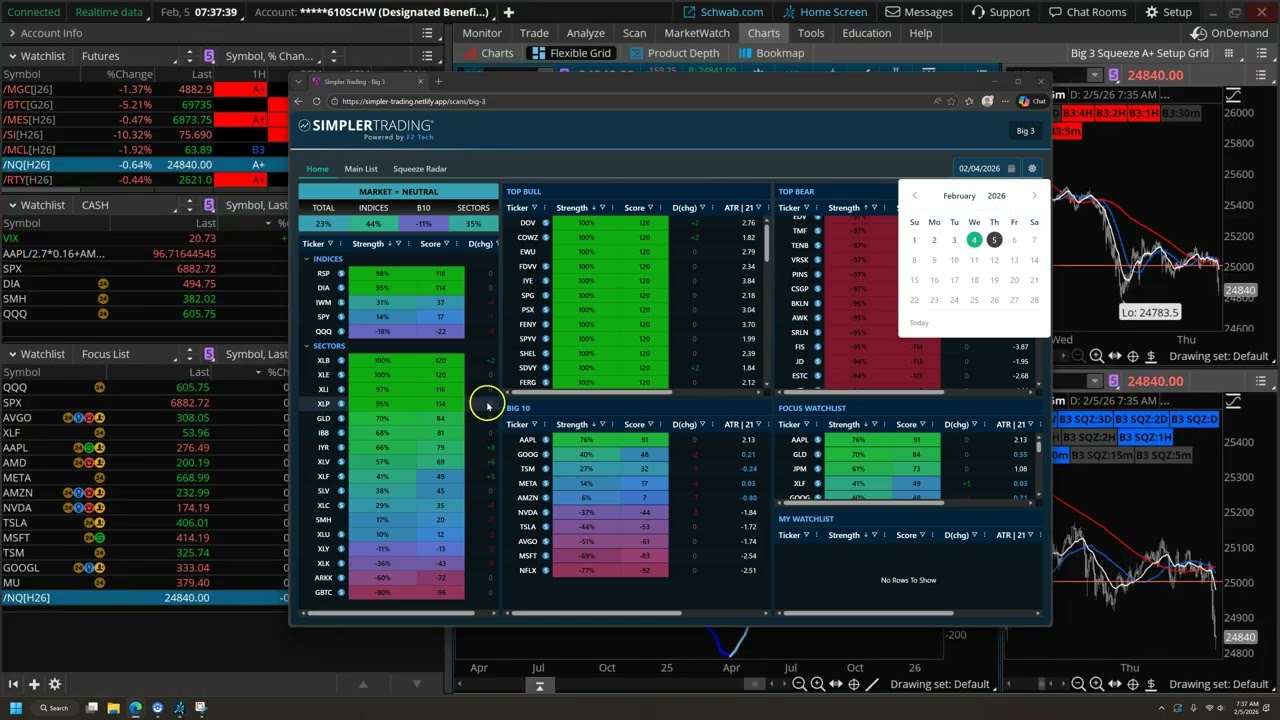Select the NVDA row in Focus List
The width and height of the screenshot is (1280, 720).
pyautogui.click(x=144, y=508)
